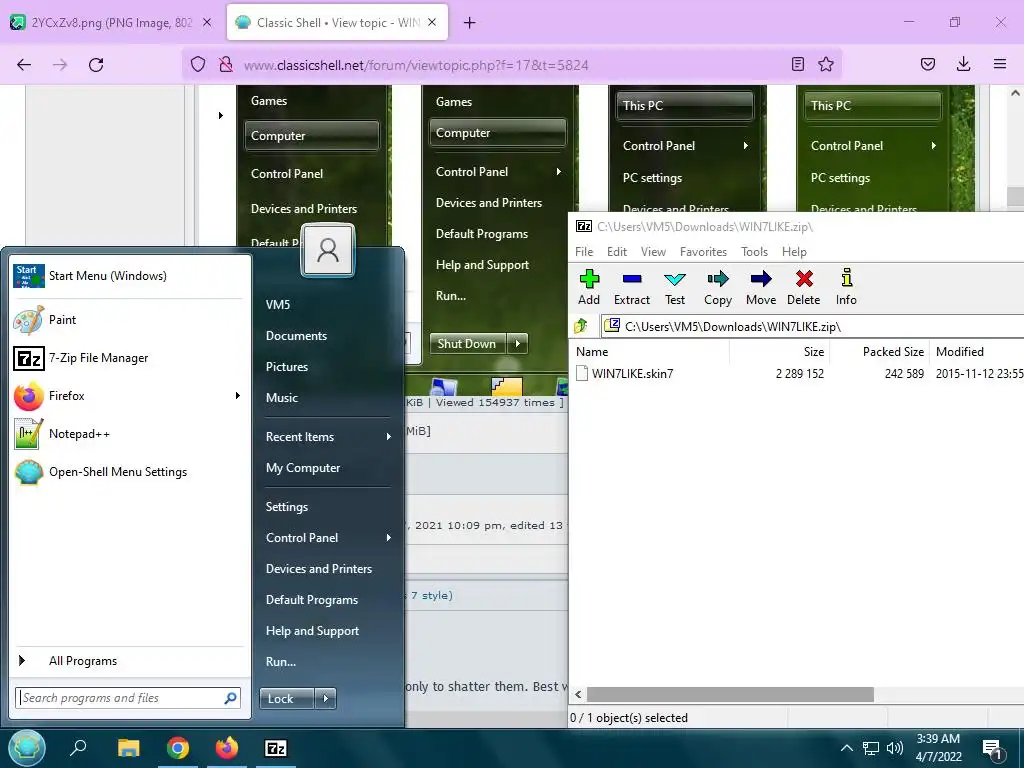Open Start Menu (Windows) entry
This screenshot has width=1024, height=768.
[x=129, y=276]
